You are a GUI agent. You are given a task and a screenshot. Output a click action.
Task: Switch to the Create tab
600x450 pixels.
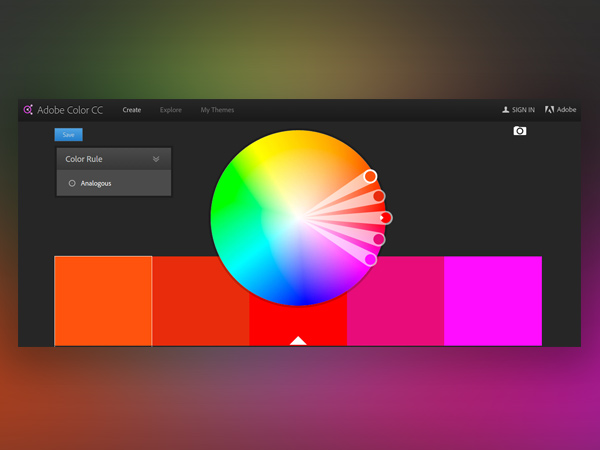coord(132,110)
